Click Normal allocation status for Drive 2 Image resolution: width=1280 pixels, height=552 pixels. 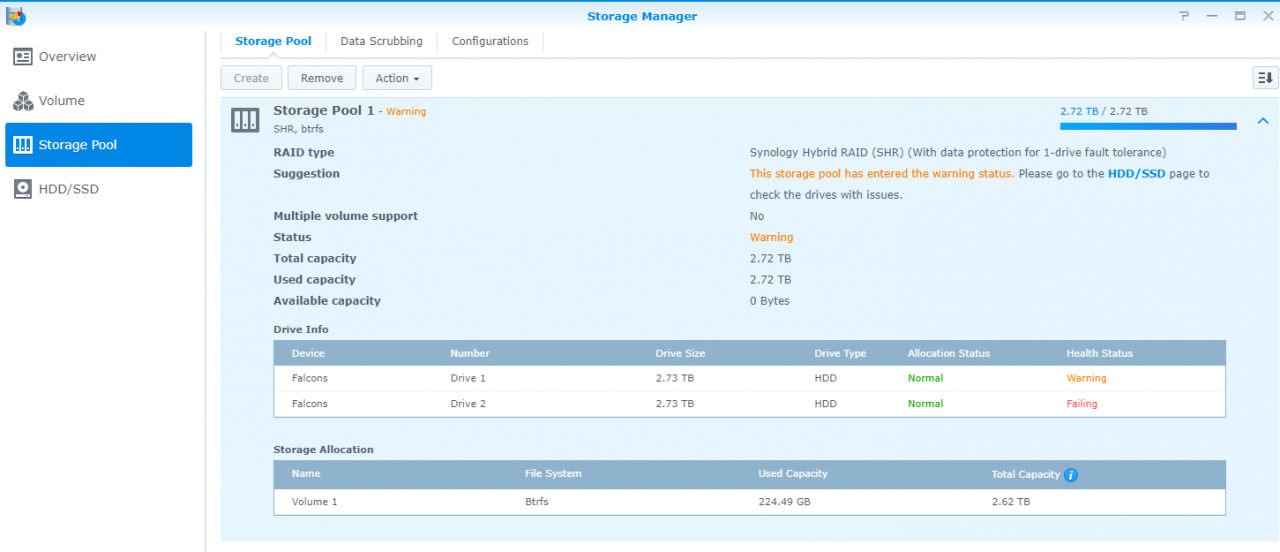[x=925, y=404]
